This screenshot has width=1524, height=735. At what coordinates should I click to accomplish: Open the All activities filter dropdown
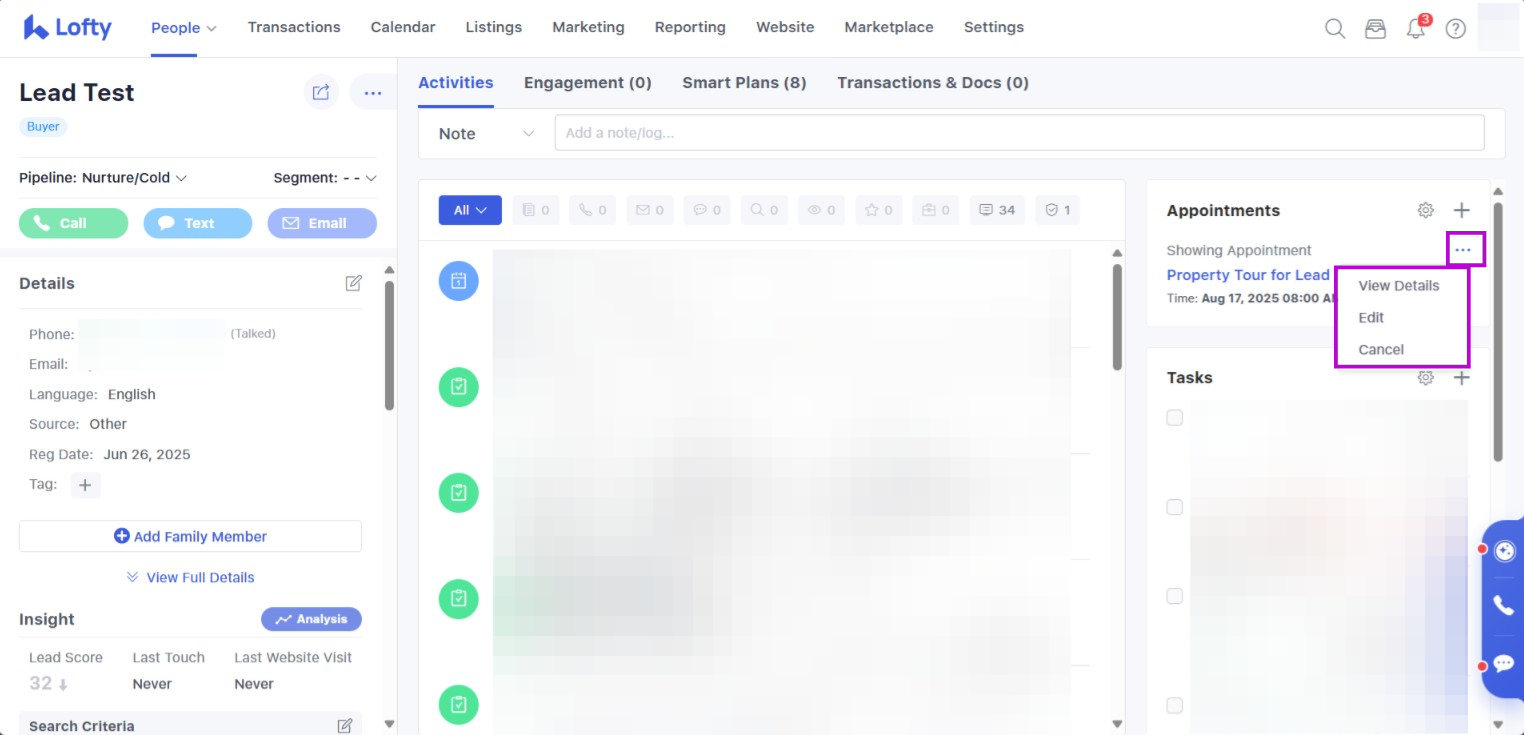tap(470, 210)
